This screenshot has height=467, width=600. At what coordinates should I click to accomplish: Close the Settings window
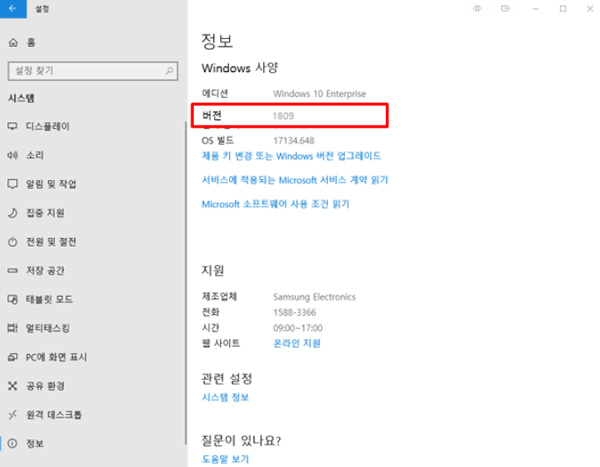pyautogui.click(x=590, y=9)
